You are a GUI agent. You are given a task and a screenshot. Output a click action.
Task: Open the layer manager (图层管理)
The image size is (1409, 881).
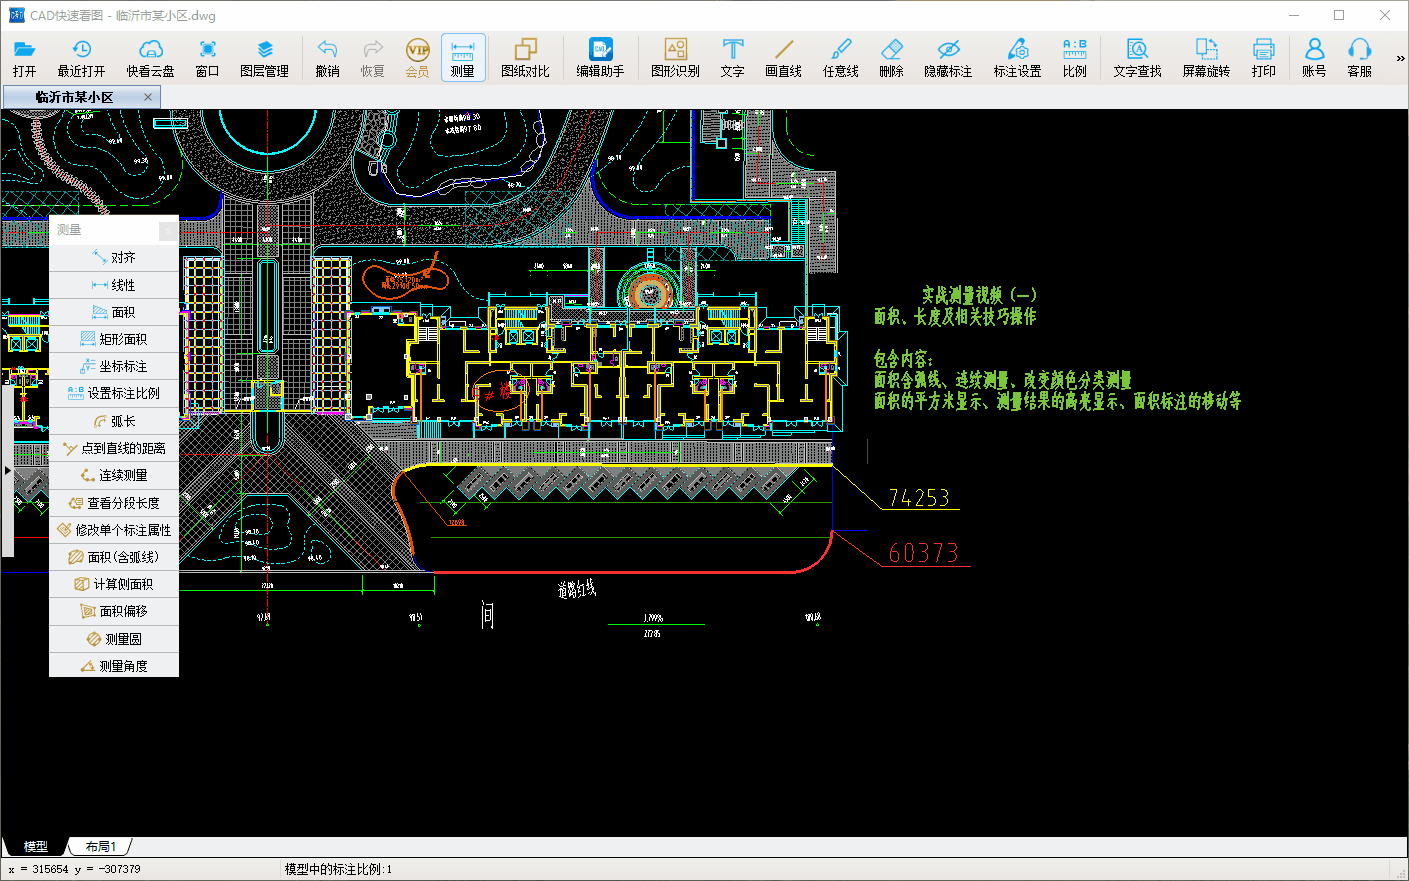coord(264,57)
